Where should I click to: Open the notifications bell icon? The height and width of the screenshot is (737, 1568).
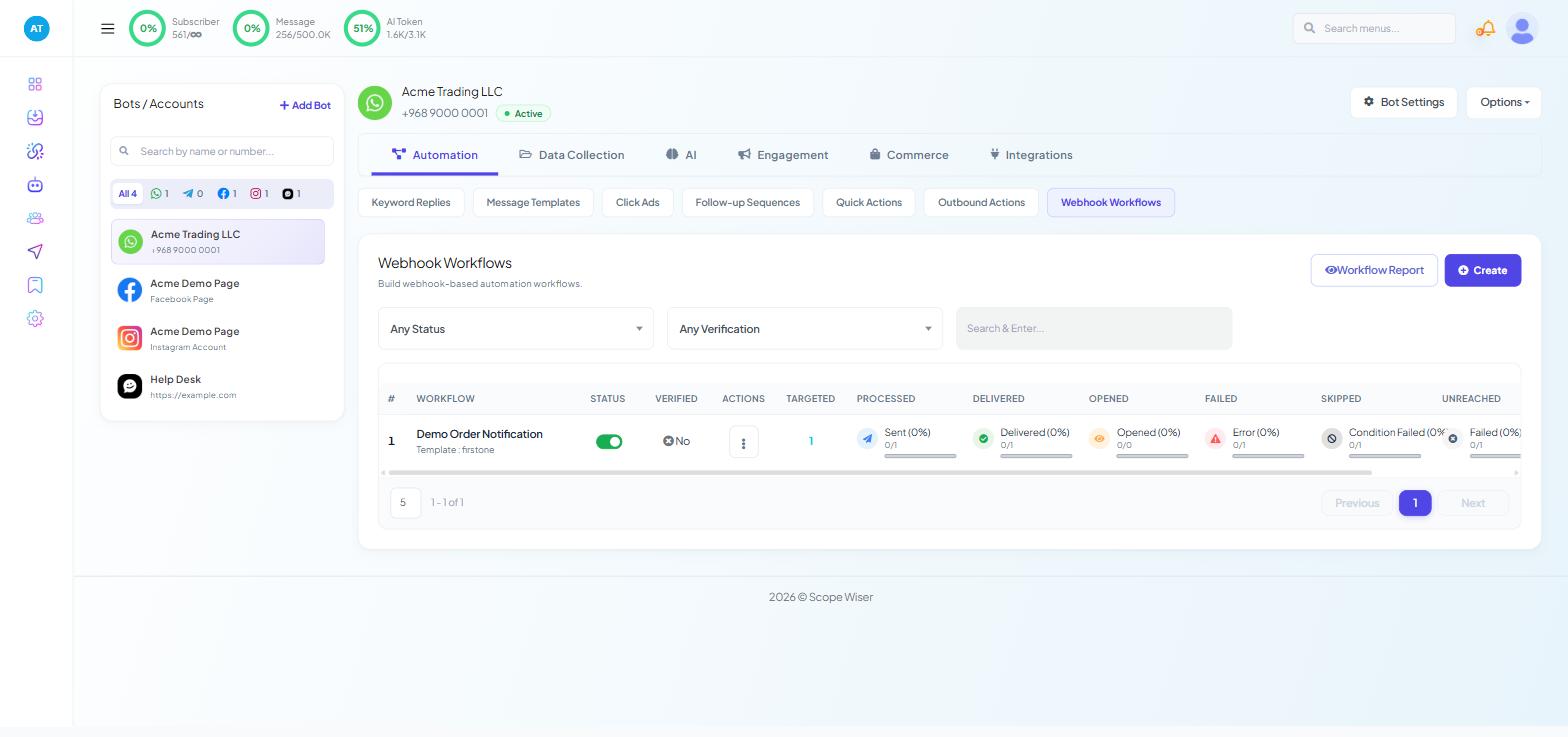click(x=1486, y=29)
